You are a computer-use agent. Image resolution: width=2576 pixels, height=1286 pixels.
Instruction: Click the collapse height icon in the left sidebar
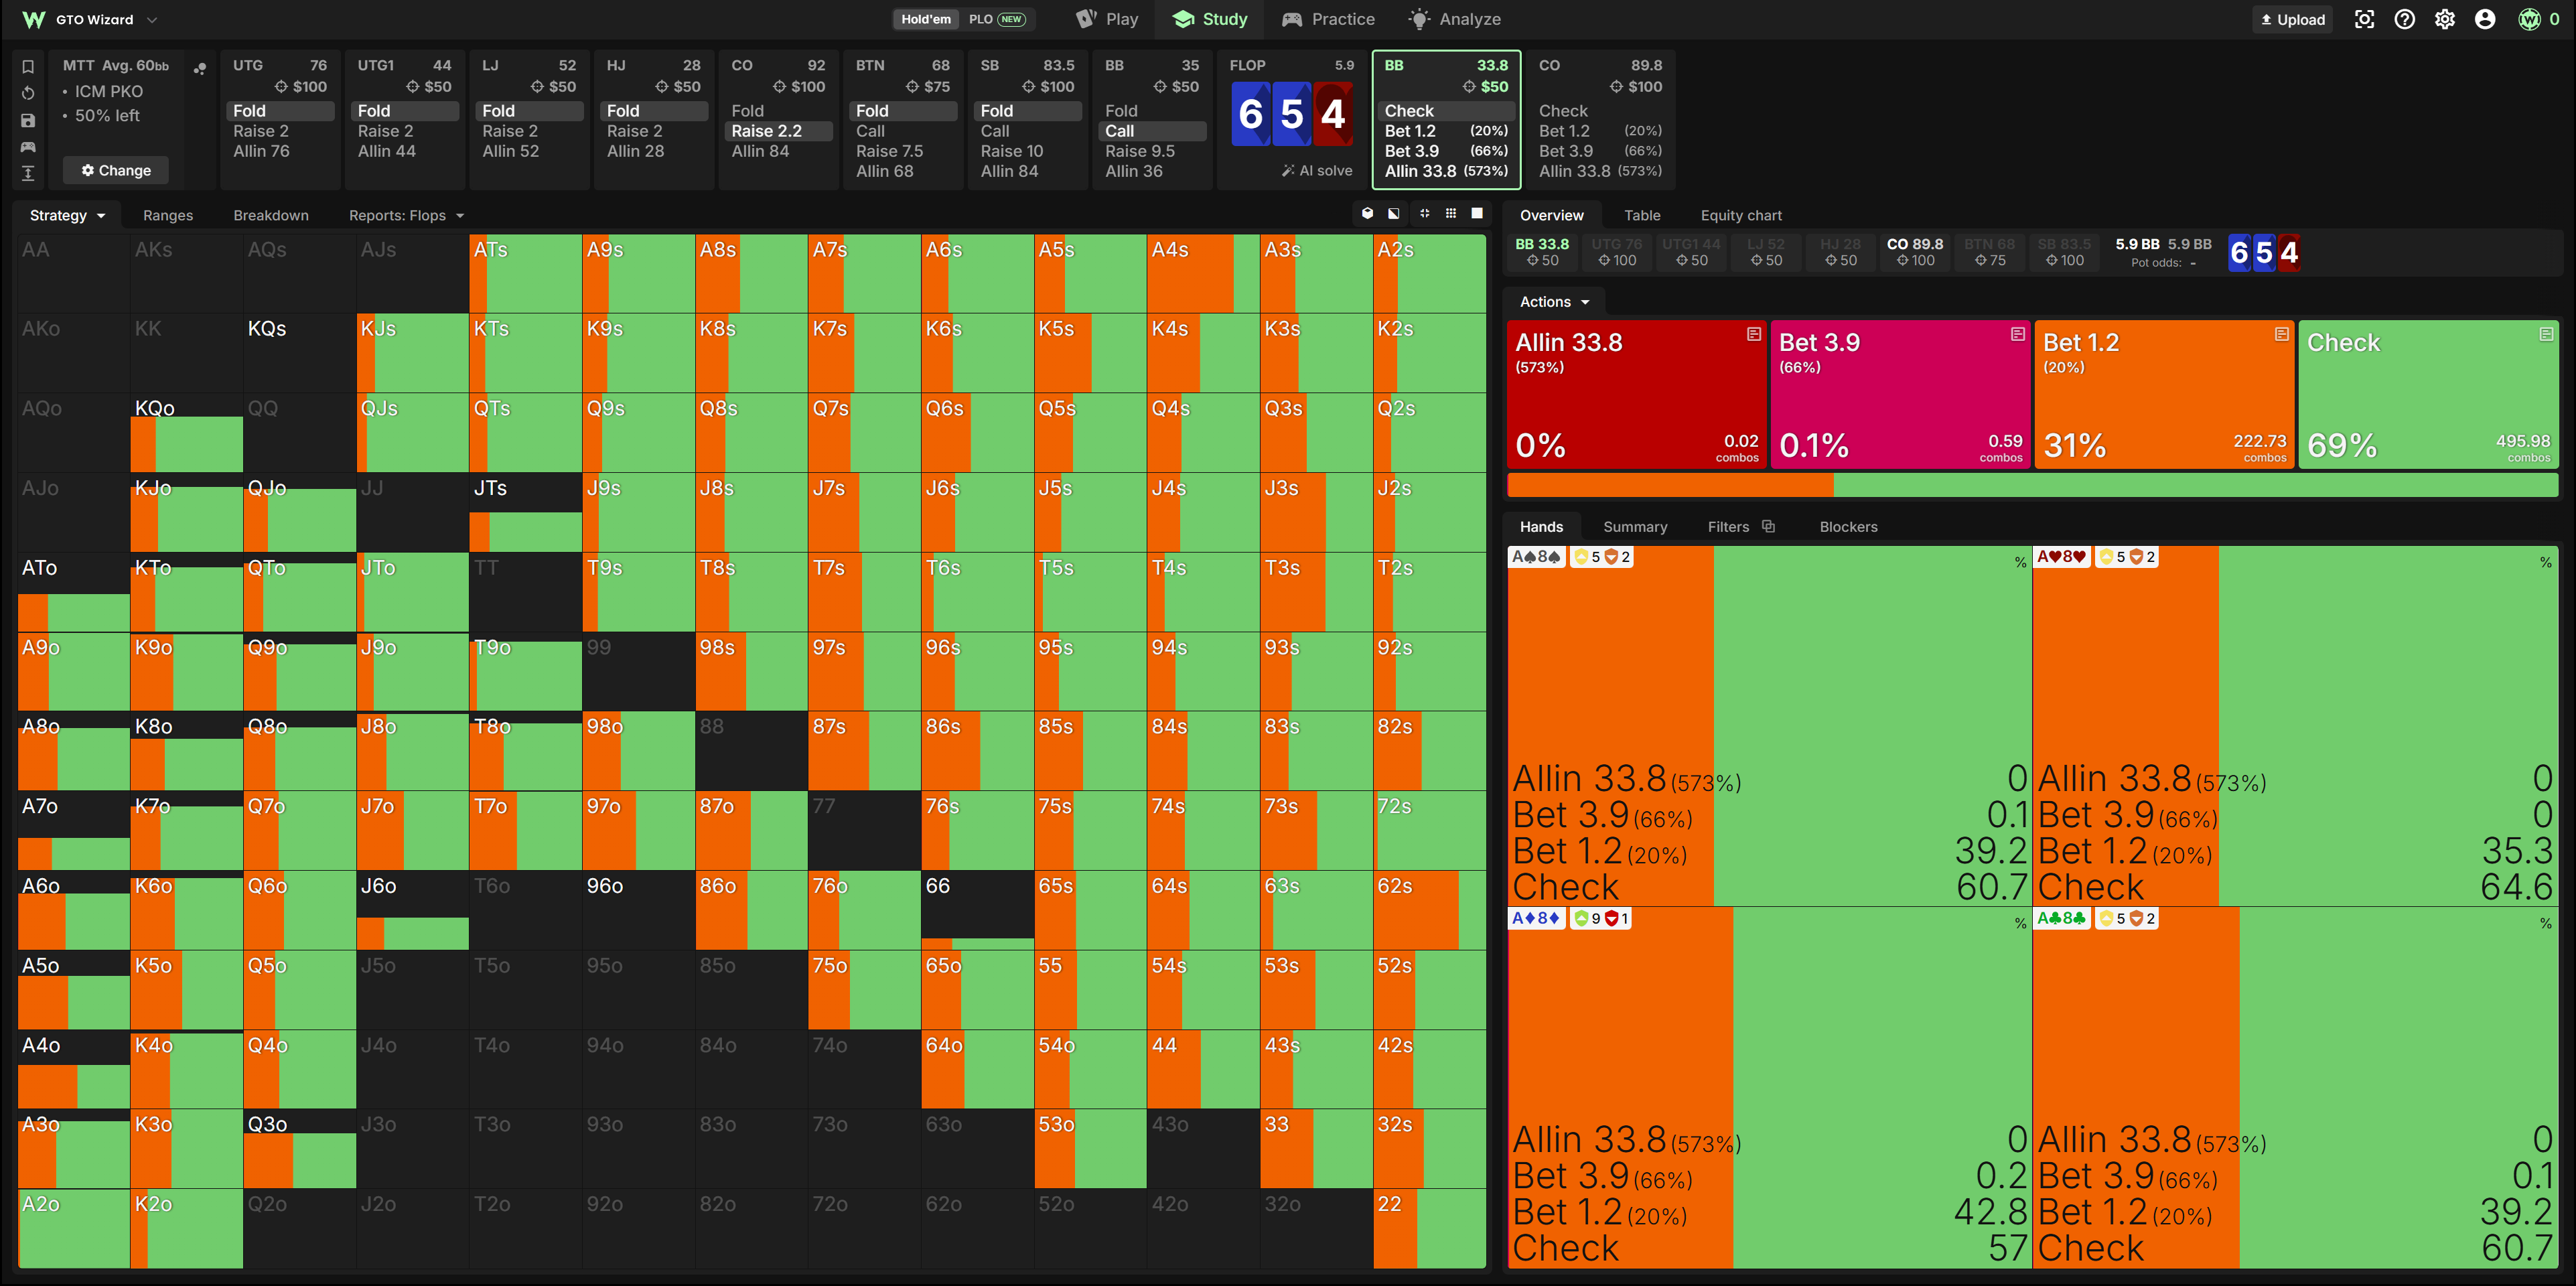(28, 173)
